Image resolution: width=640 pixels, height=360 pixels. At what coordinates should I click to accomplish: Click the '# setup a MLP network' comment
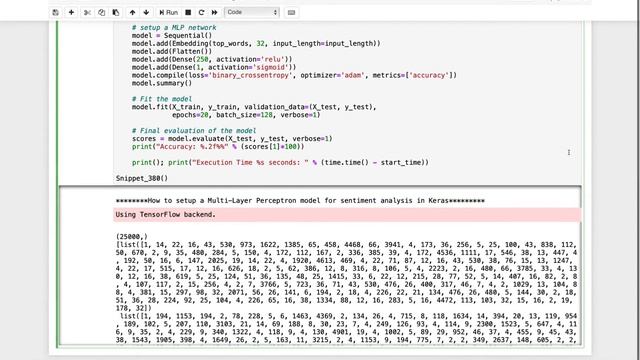[174, 28]
